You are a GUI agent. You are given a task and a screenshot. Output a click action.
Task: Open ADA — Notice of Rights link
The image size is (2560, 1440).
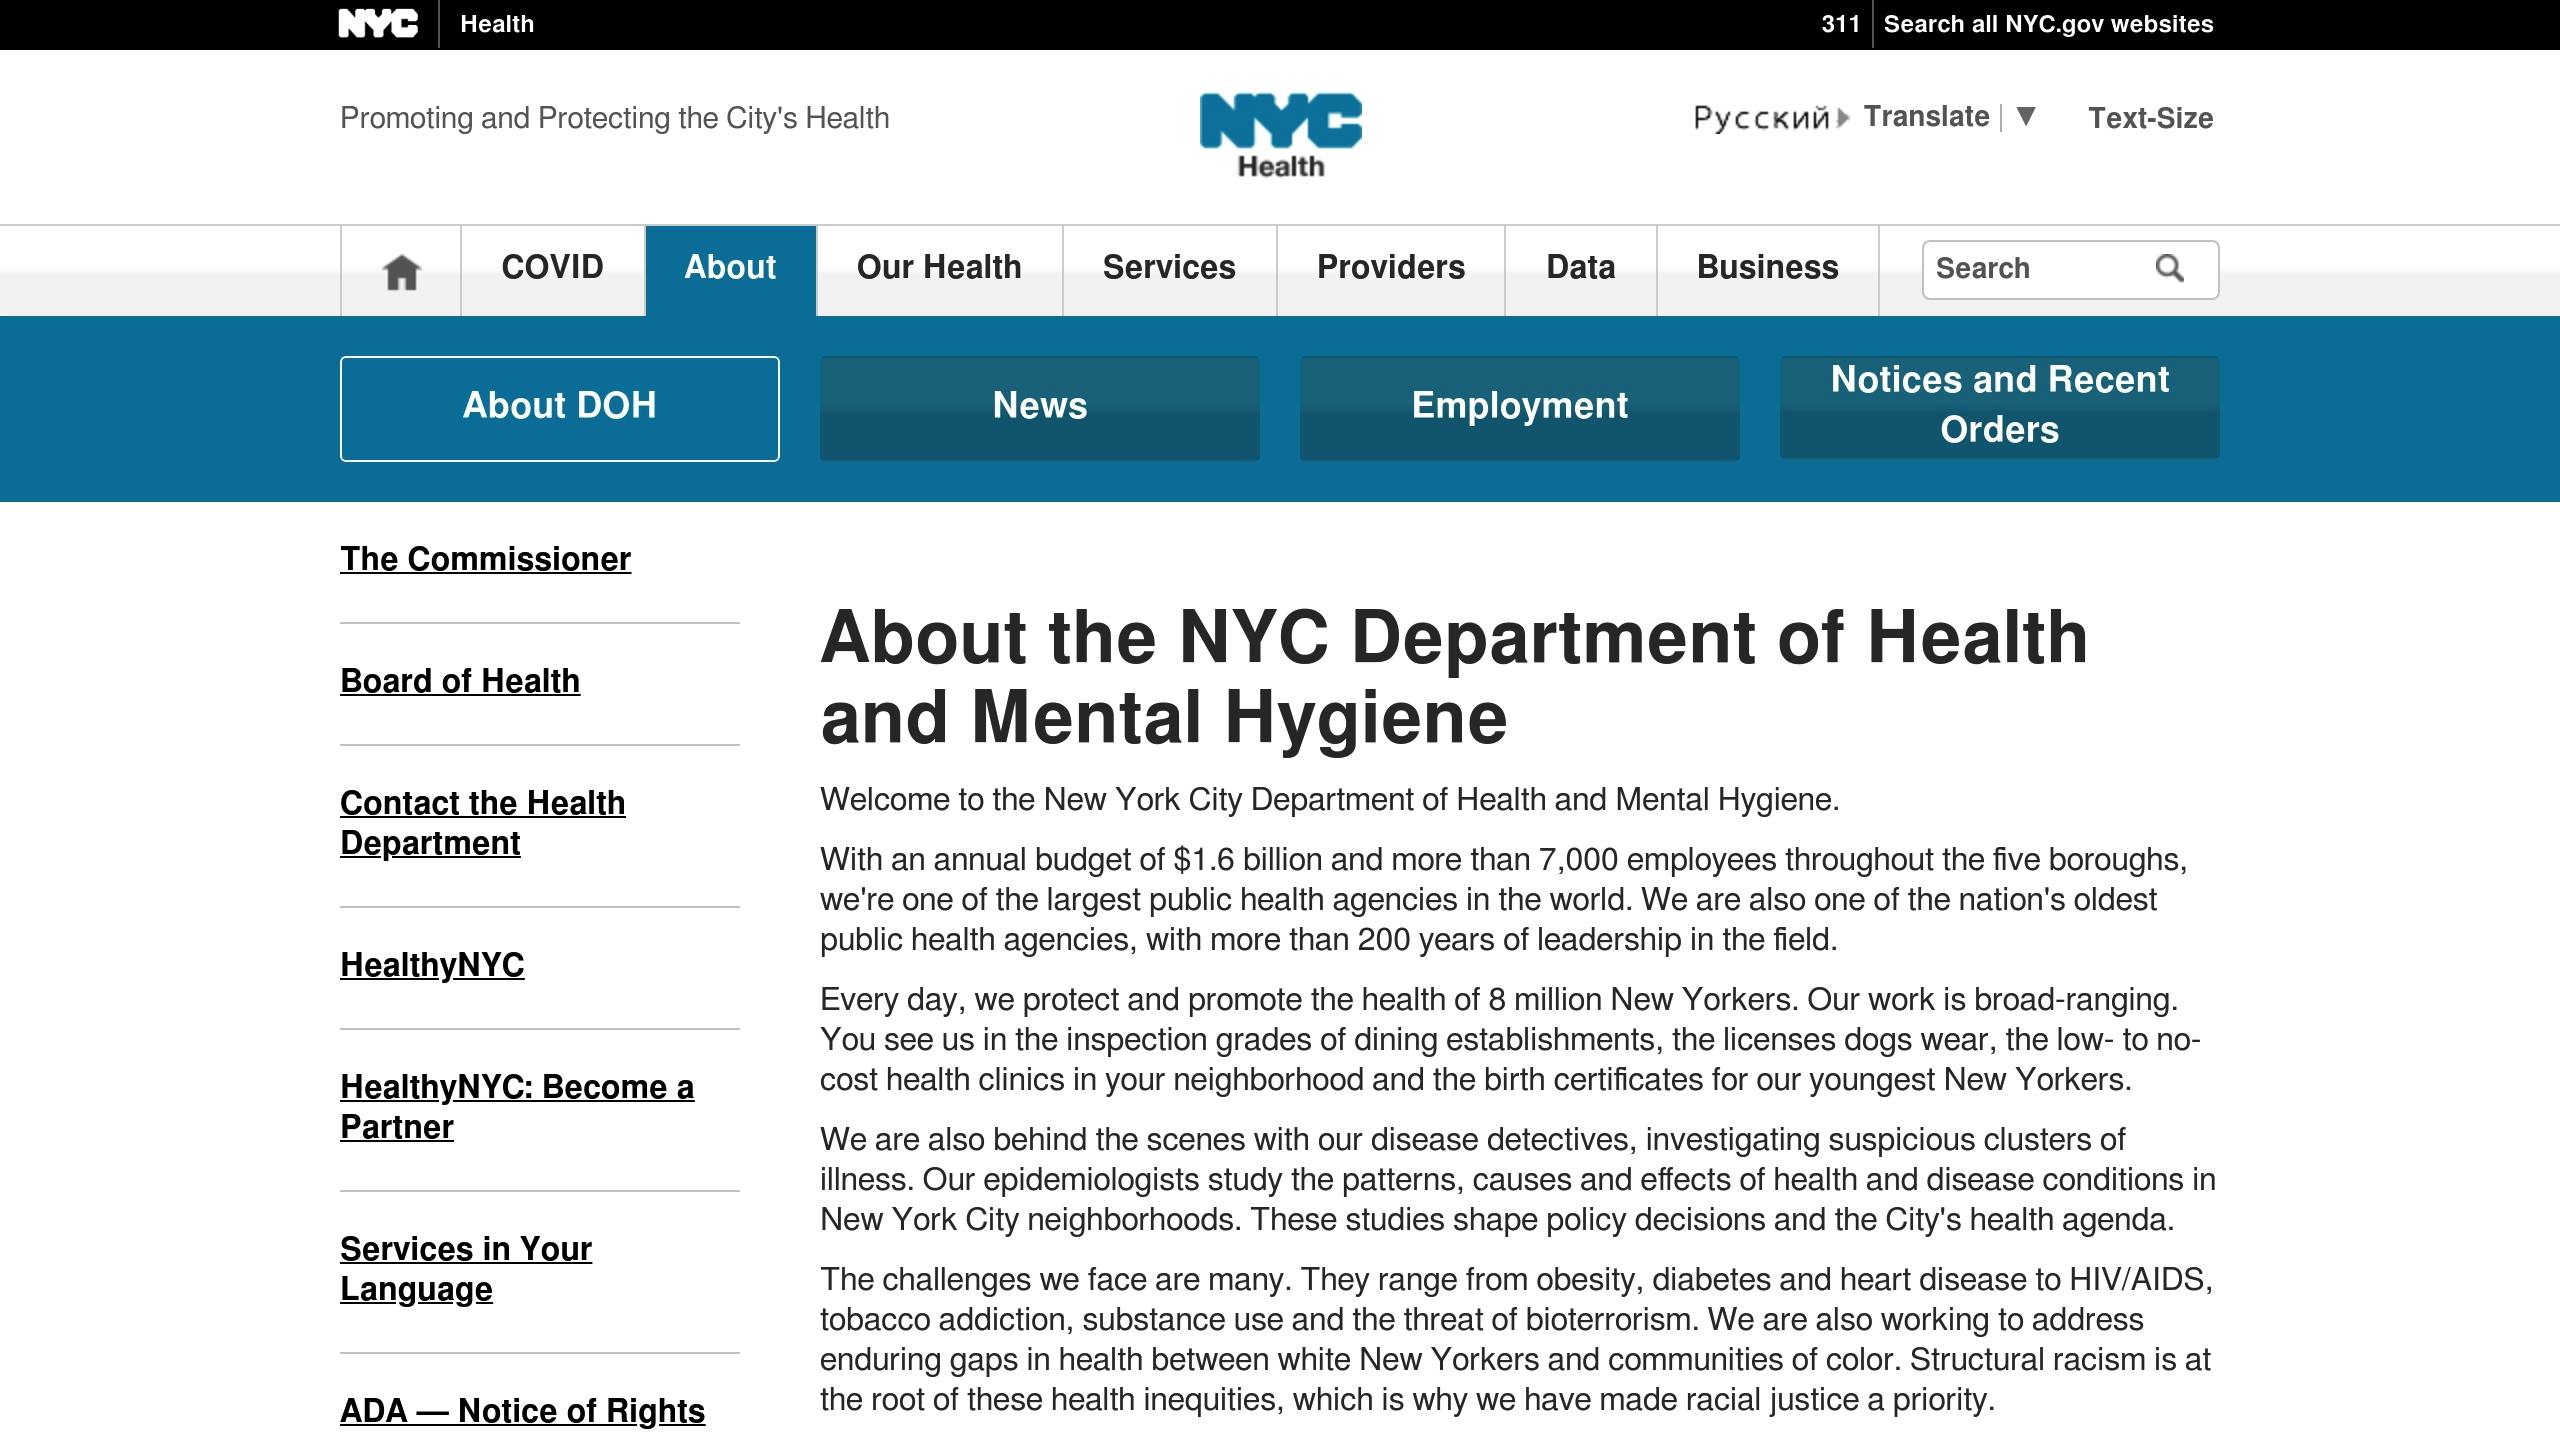pos(522,1411)
